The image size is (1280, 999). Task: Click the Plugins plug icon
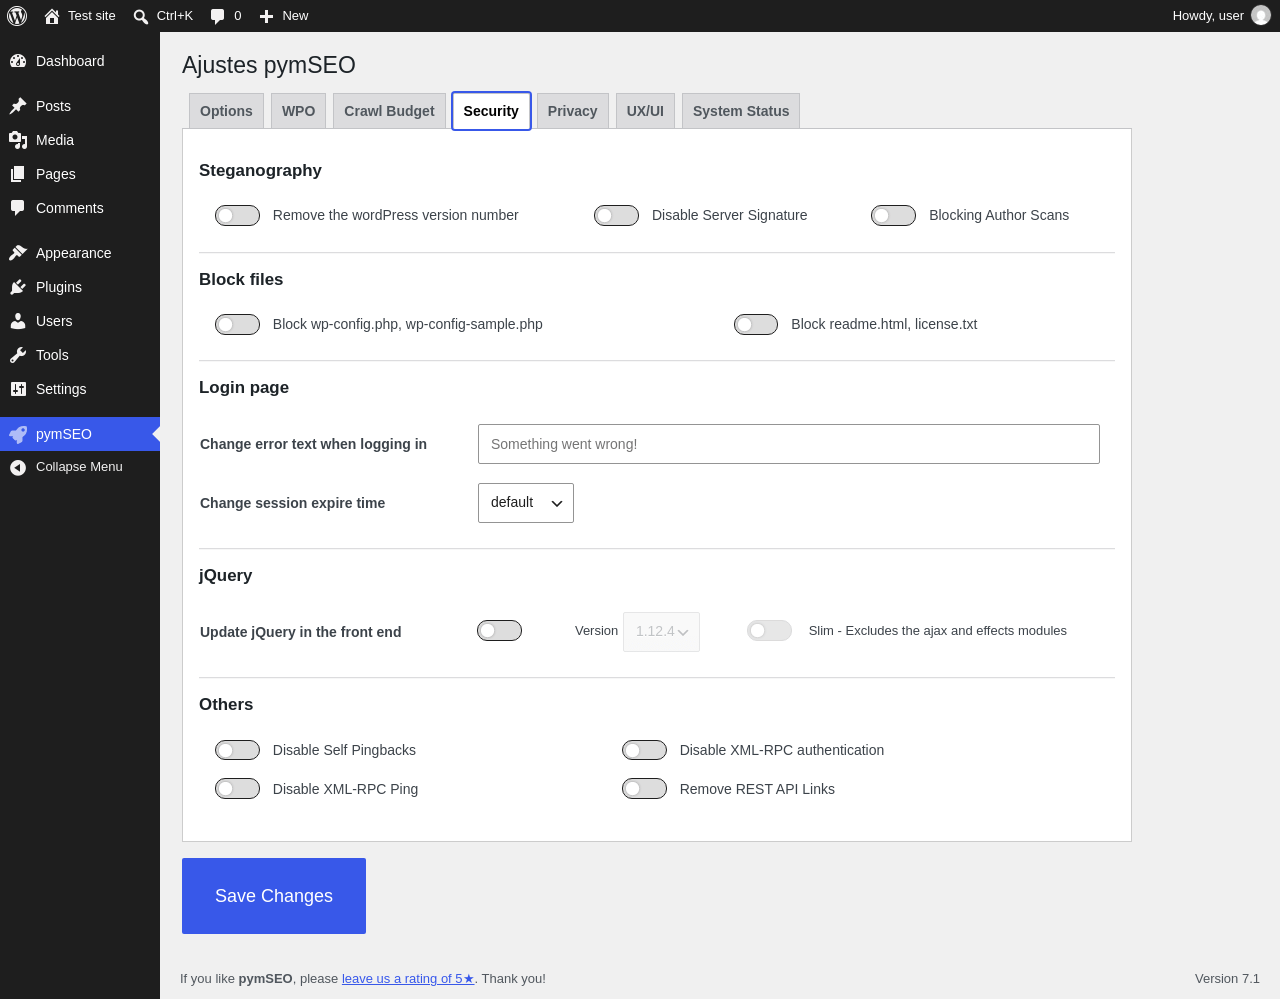(18, 287)
